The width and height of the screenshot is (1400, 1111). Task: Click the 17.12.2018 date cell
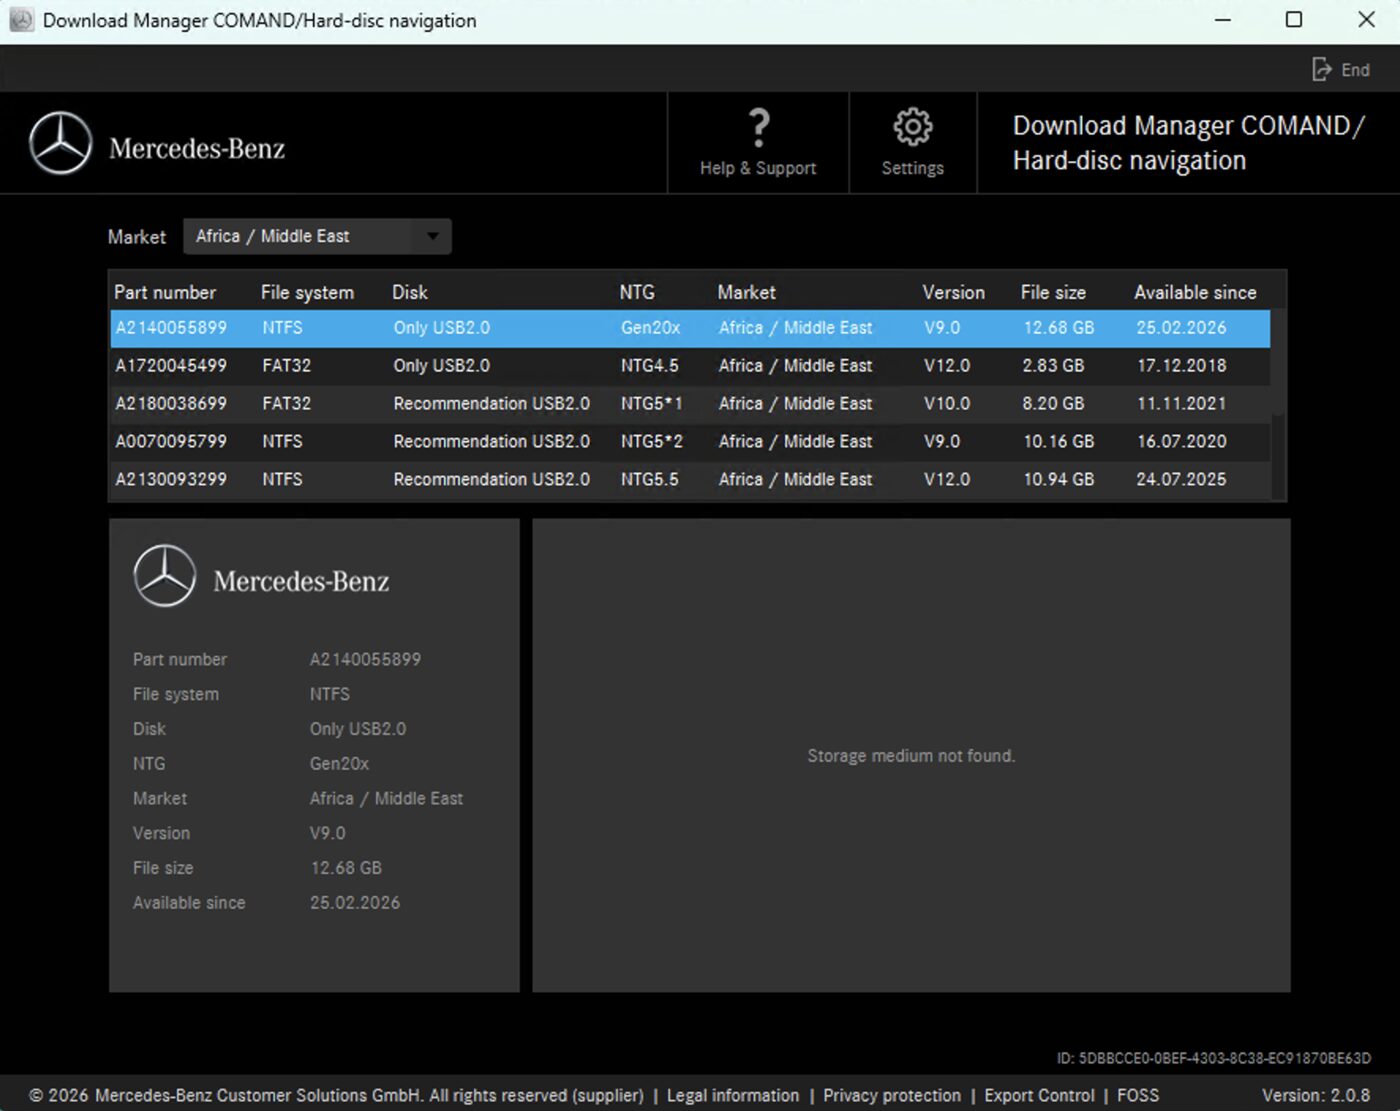(x=1181, y=366)
